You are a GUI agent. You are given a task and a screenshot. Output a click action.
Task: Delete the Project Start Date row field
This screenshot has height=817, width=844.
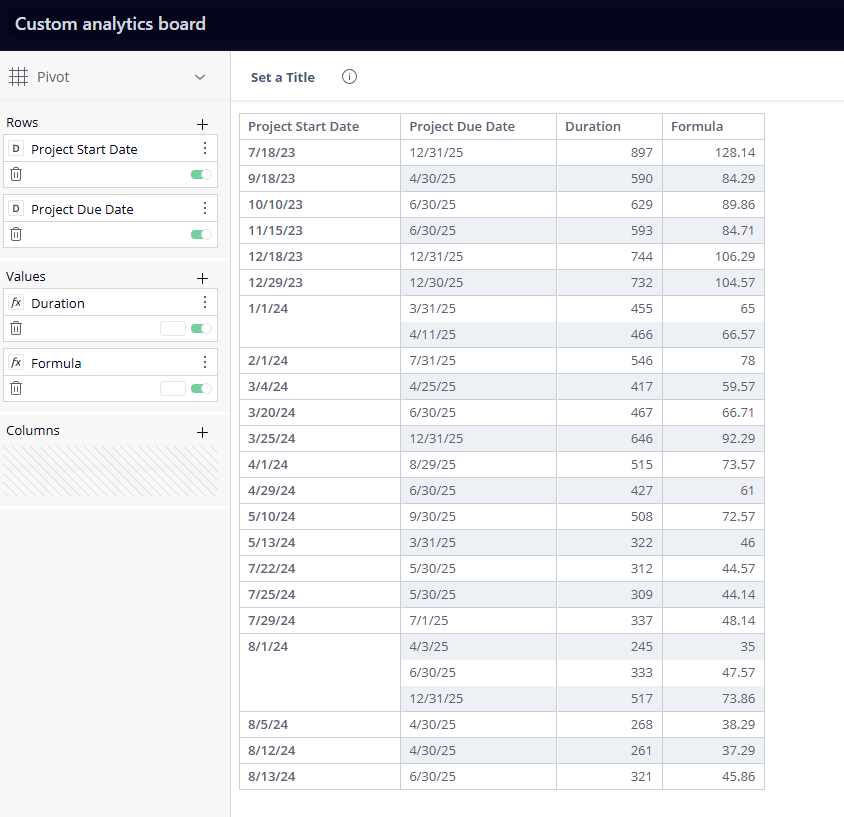click(x=16, y=174)
